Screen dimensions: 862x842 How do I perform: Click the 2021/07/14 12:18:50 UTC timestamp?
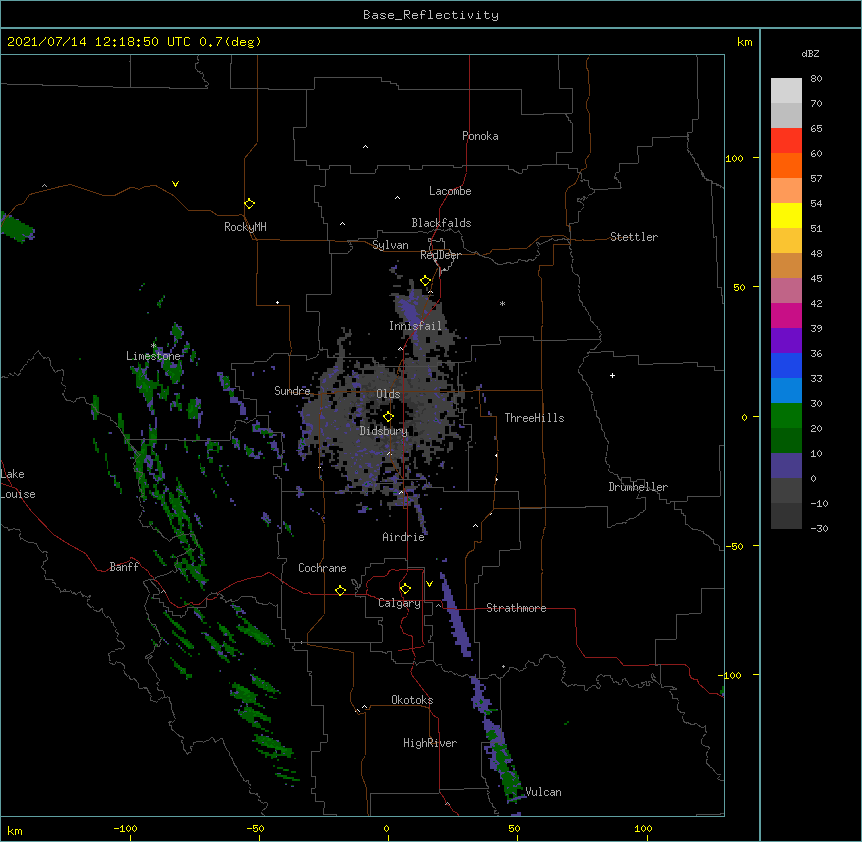click(99, 42)
